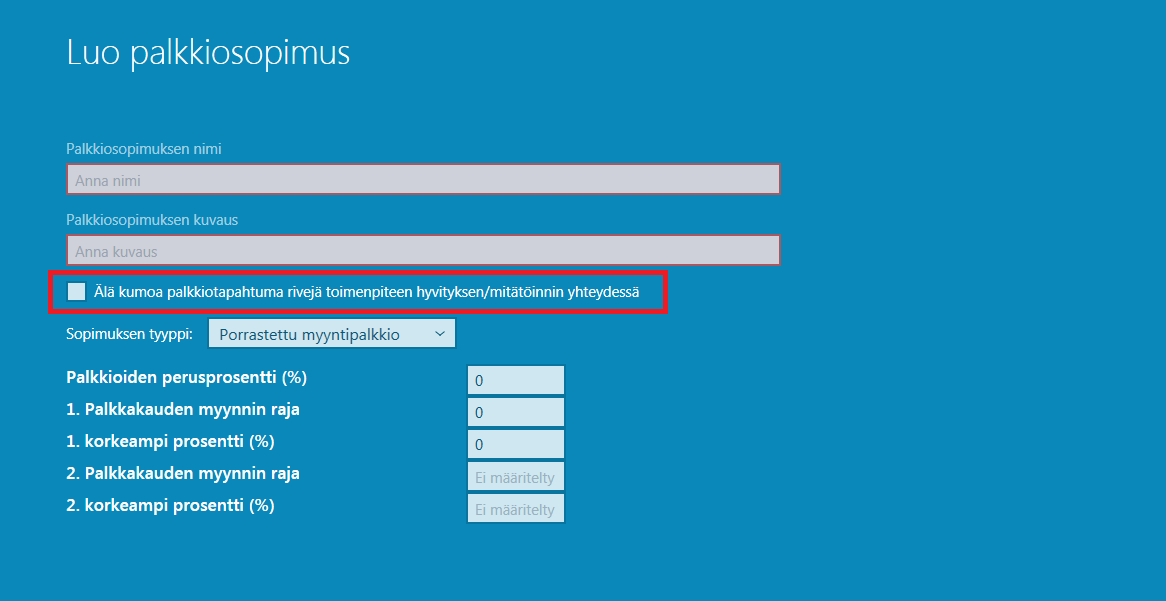
Task: Click the 'Palkkioiden perusprosentti (%)' label text
Action: point(186,378)
